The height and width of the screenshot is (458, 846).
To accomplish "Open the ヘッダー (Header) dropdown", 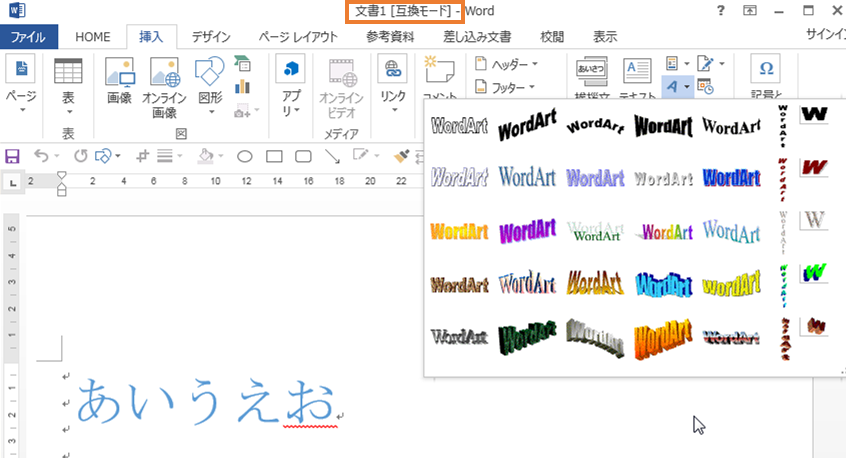I will coord(507,64).
